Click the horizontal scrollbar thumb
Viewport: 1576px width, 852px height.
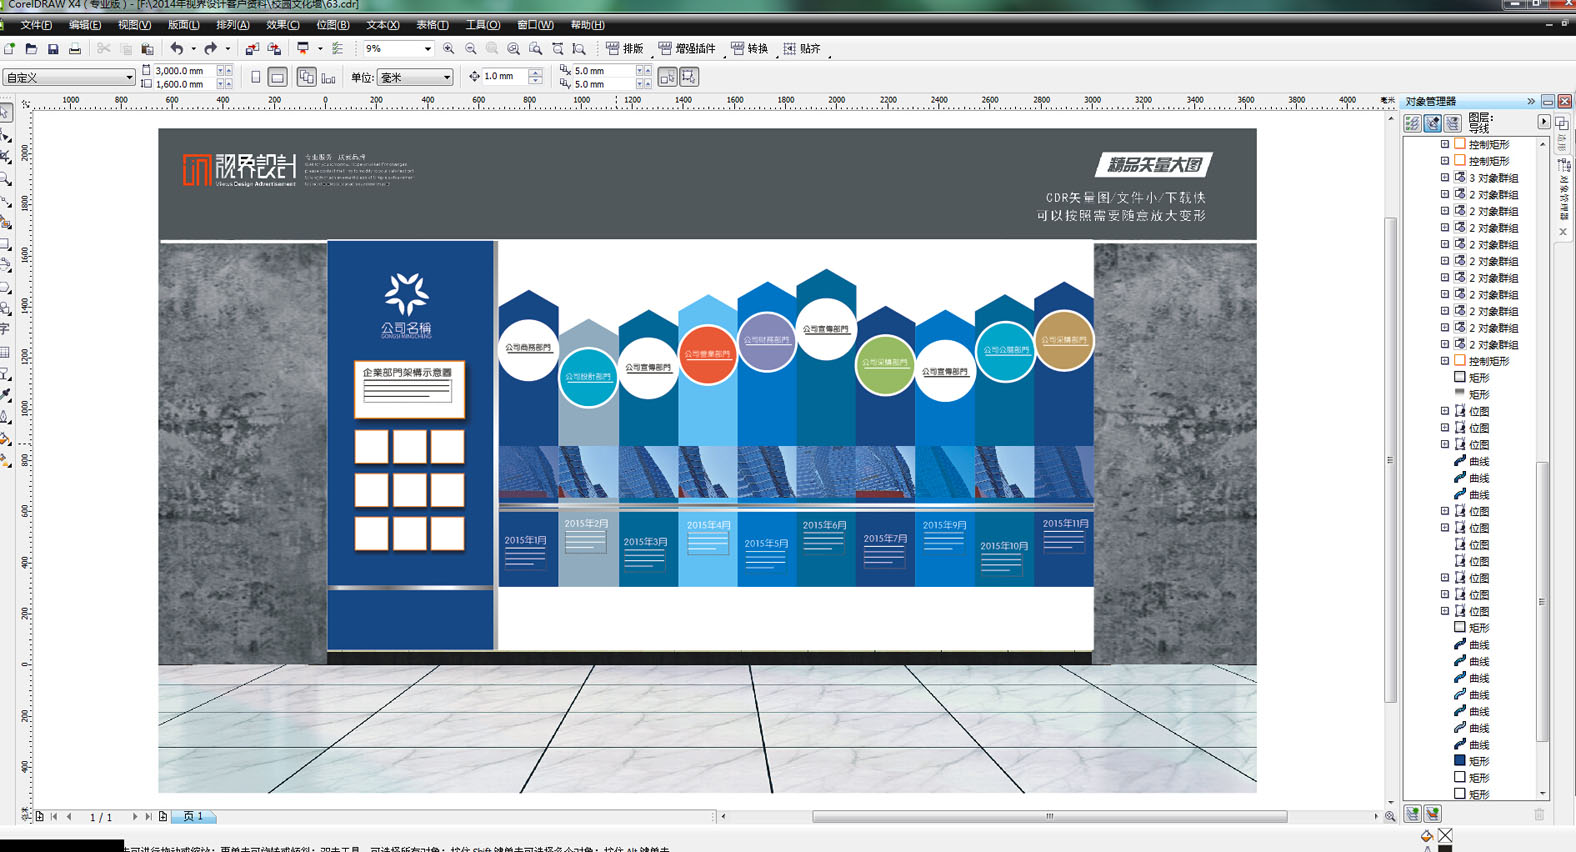pyautogui.click(x=1049, y=817)
